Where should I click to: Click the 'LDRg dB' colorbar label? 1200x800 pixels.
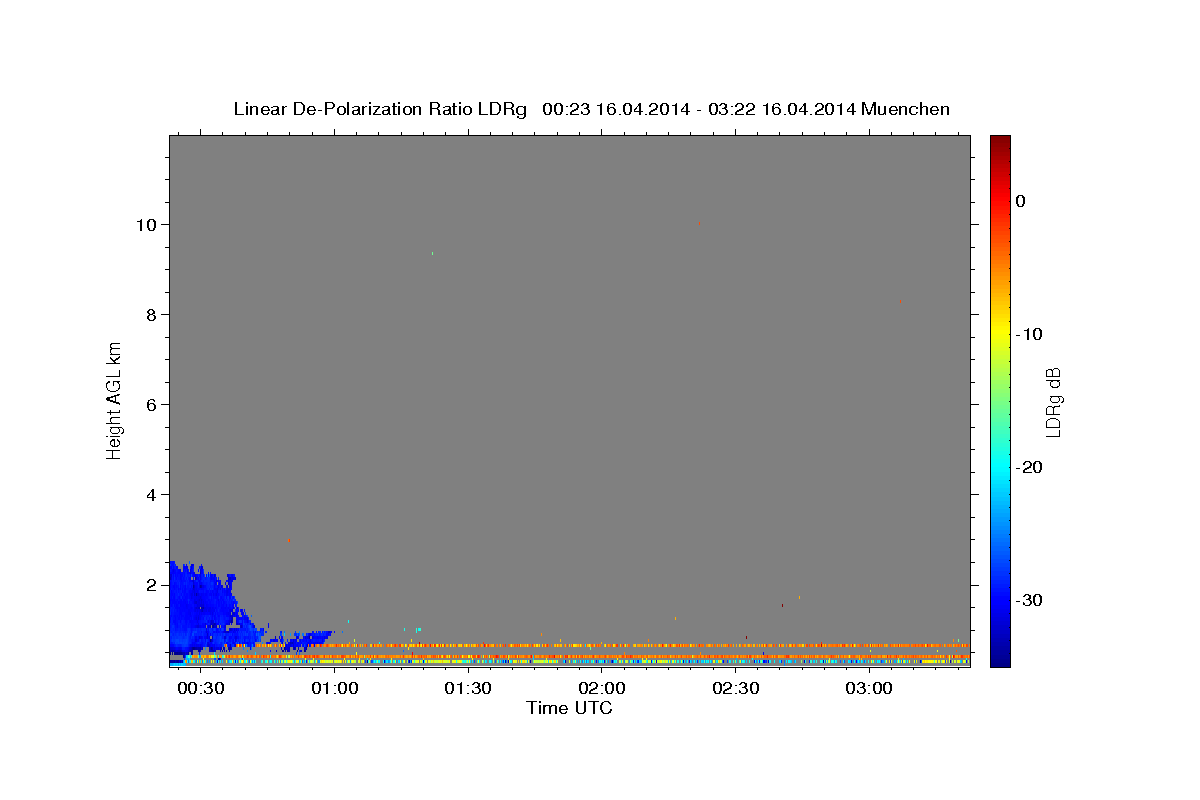click(x=1052, y=402)
